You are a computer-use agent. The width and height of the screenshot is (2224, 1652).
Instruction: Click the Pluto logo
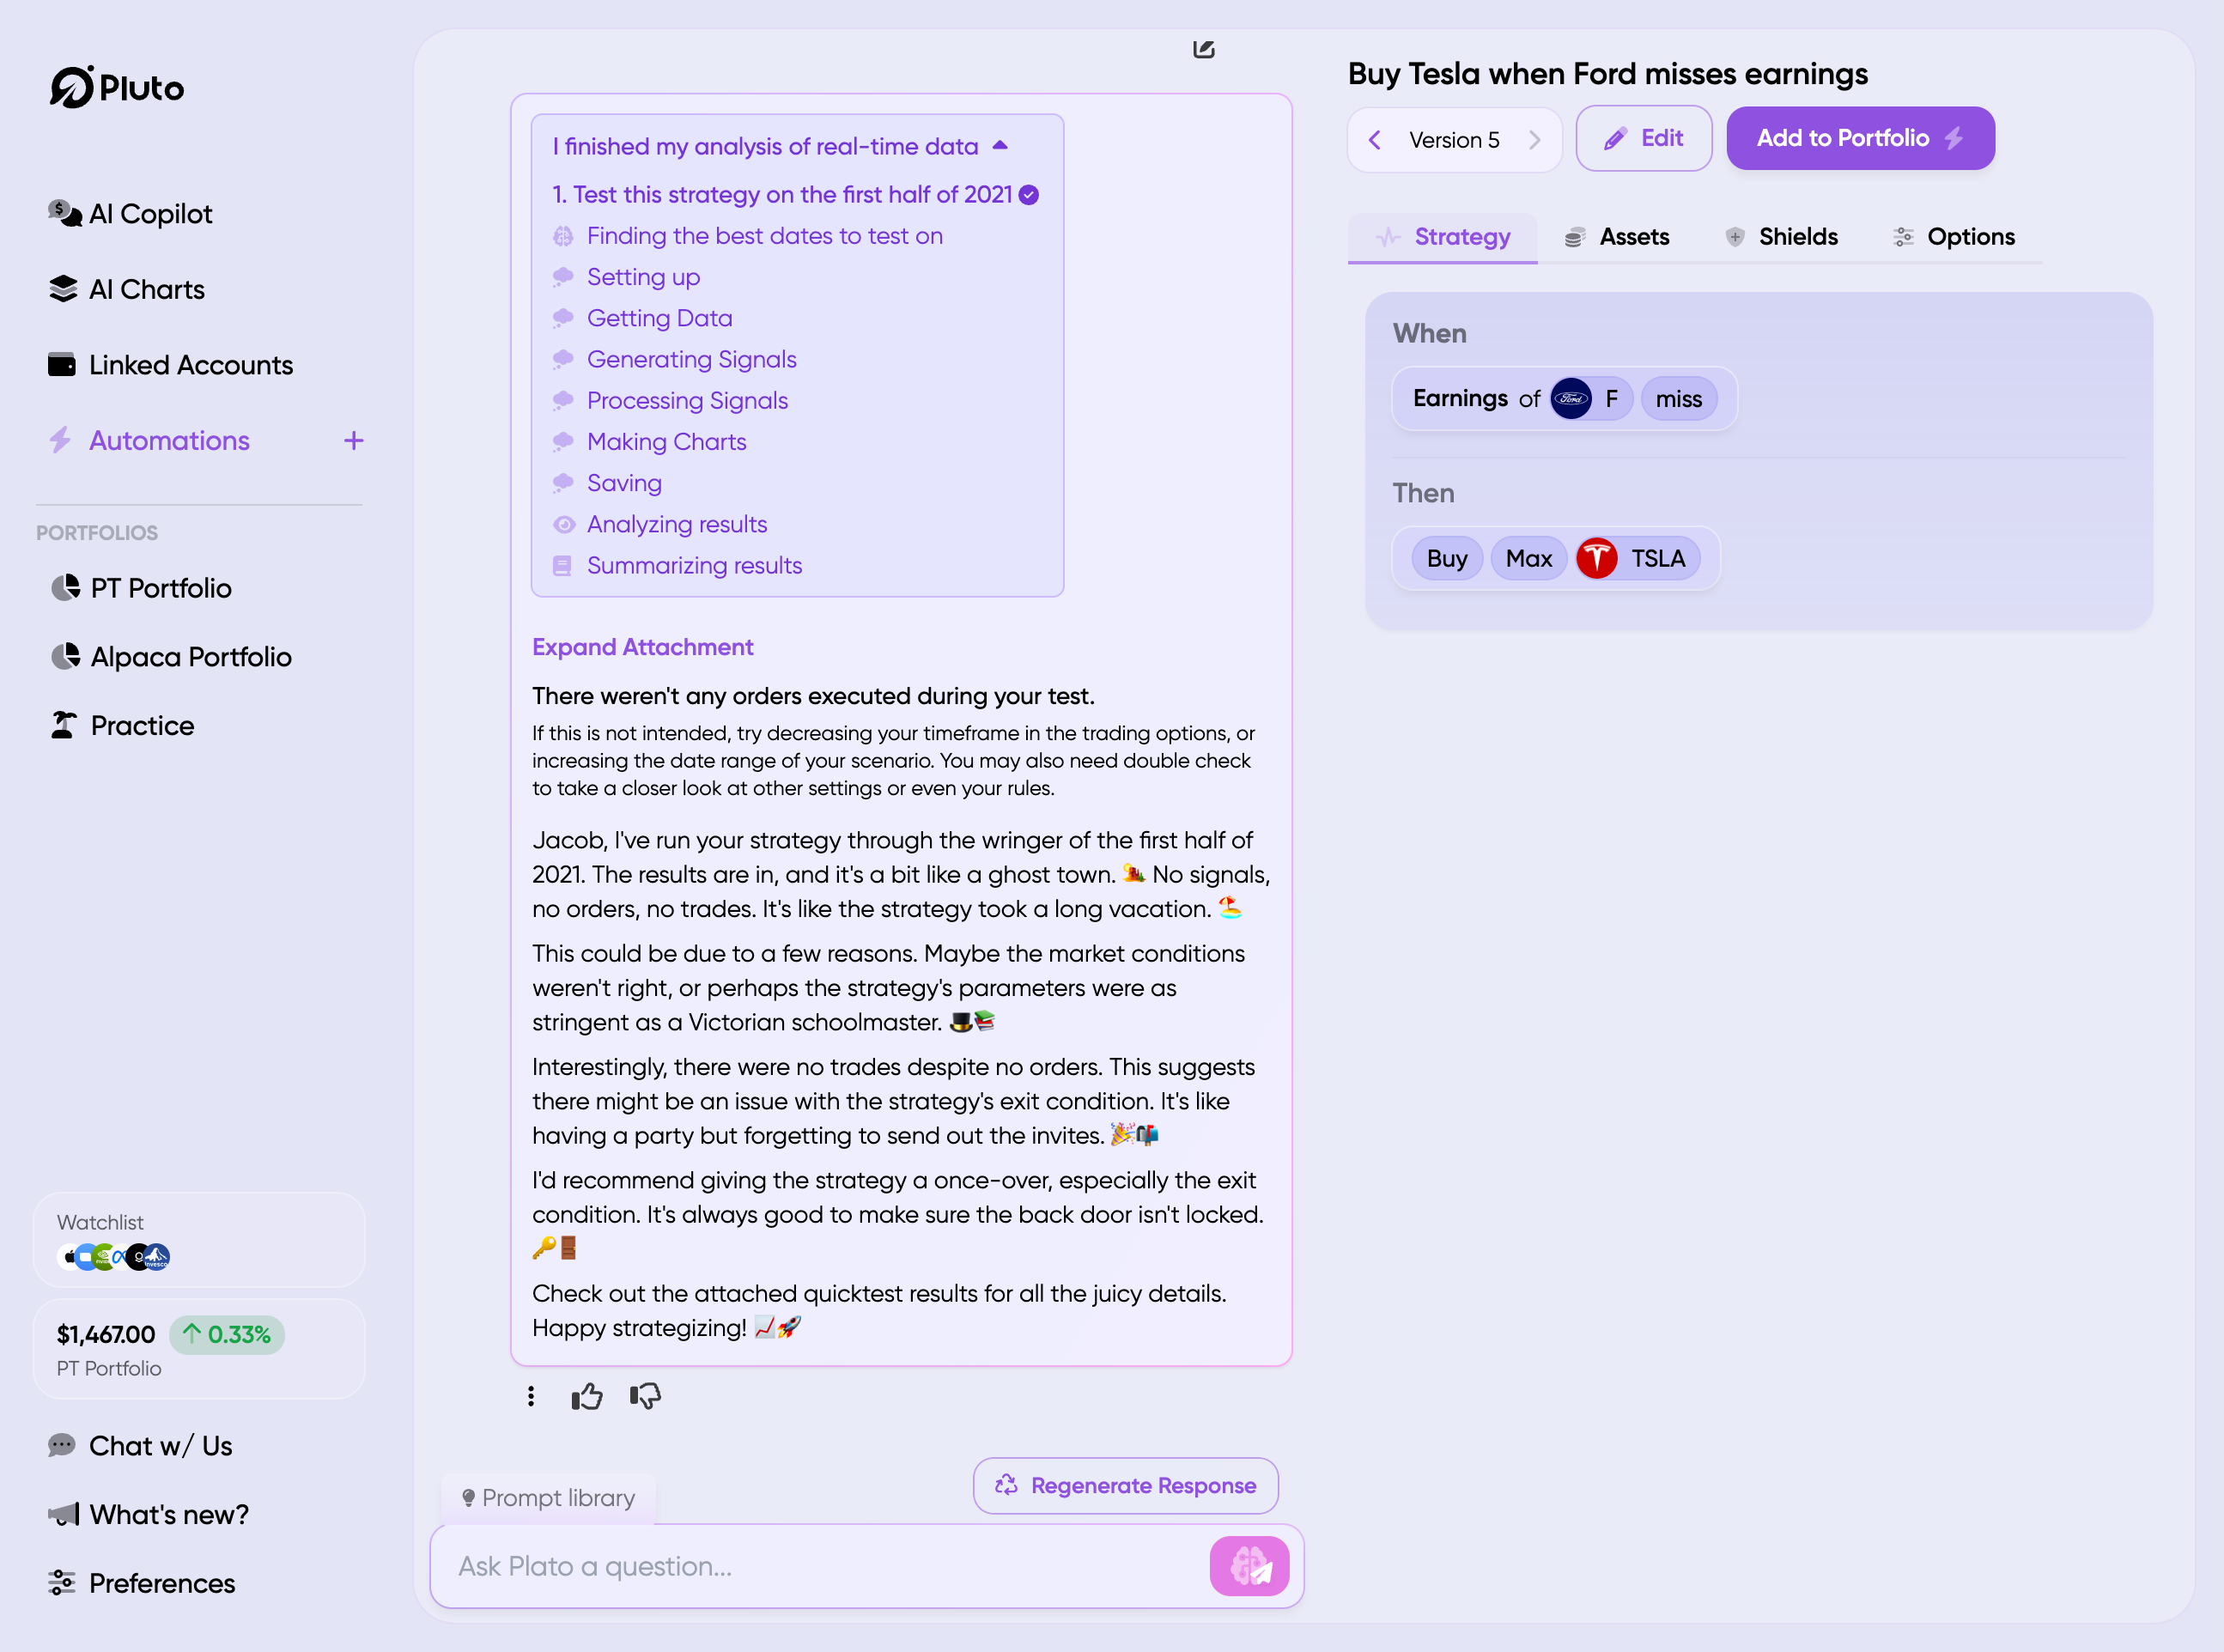[x=117, y=88]
